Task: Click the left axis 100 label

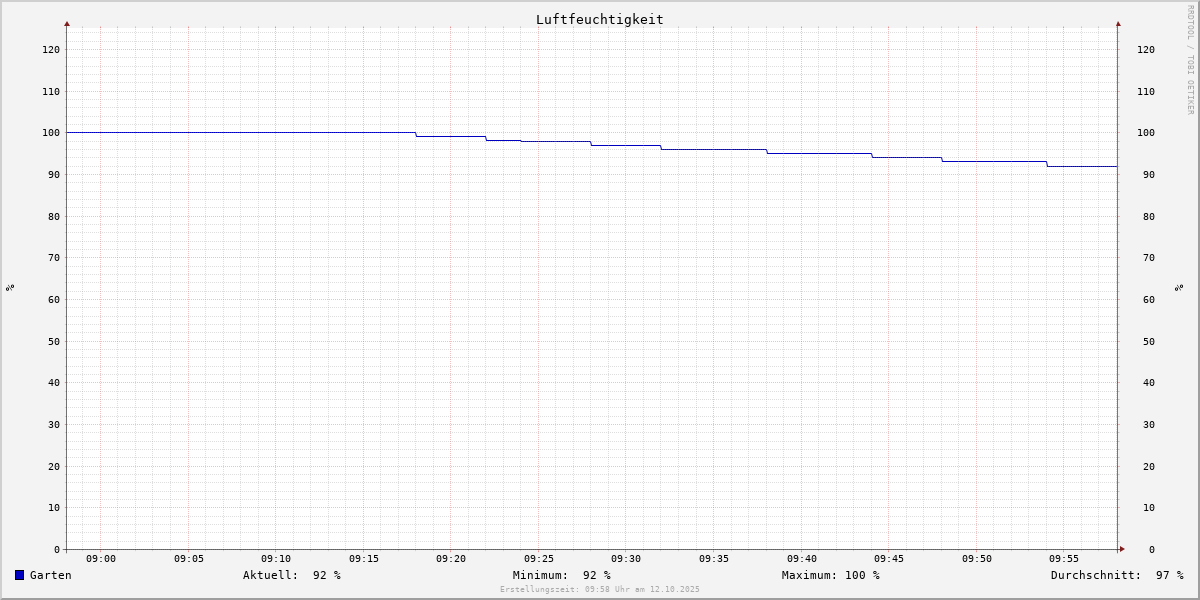Action: (51, 133)
